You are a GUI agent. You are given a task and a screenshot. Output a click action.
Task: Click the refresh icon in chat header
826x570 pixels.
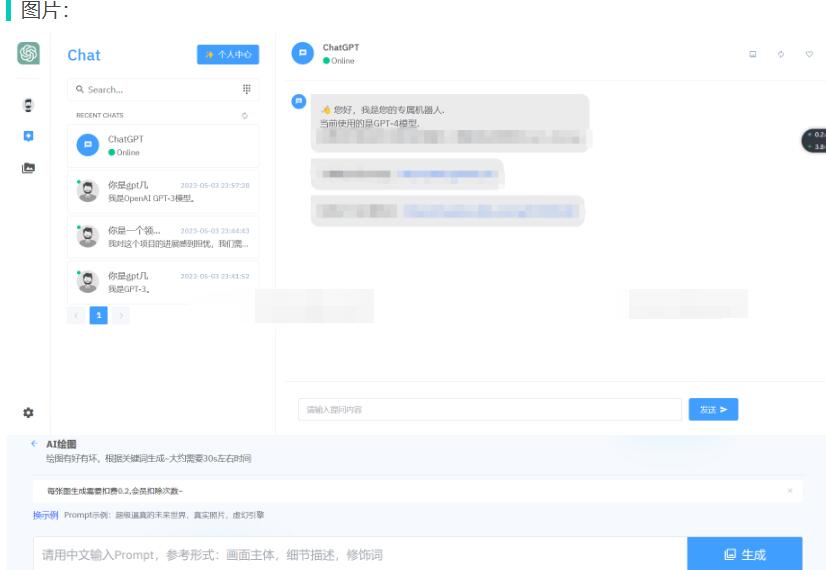[x=781, y=54]
